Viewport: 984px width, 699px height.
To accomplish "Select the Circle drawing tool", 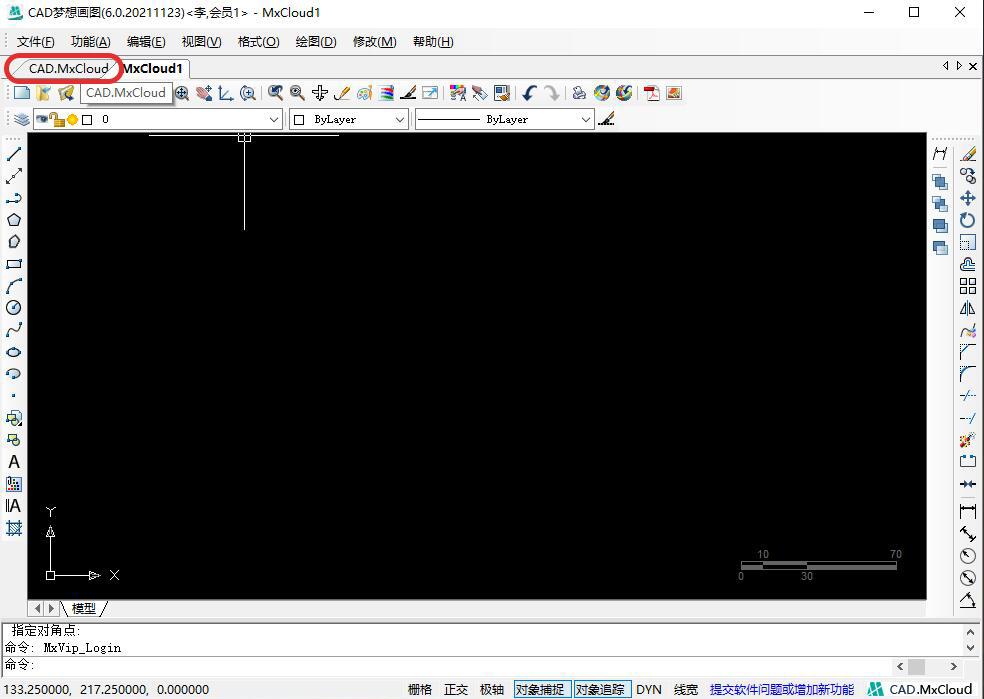I will (14, 308).
